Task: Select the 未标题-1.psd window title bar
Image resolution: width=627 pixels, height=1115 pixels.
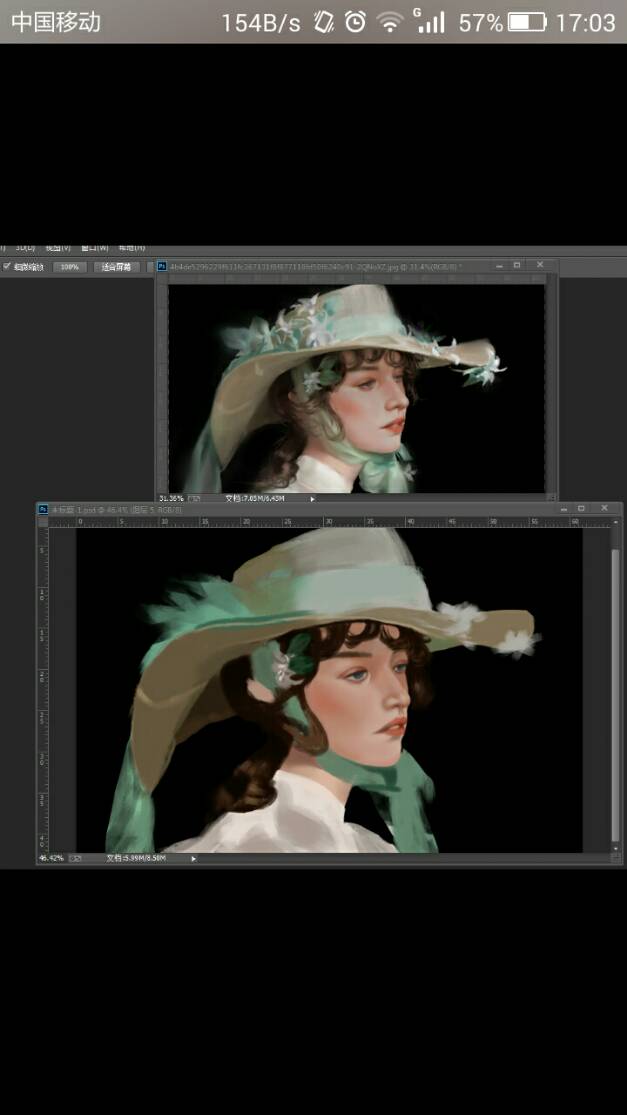Action: click(x=329, y=509)
